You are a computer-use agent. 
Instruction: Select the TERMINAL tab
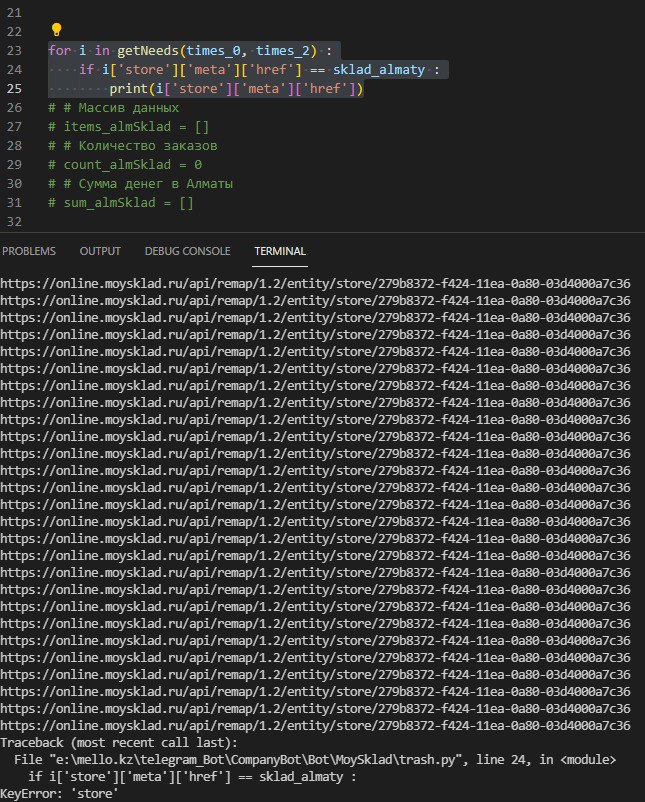[280, 251]
